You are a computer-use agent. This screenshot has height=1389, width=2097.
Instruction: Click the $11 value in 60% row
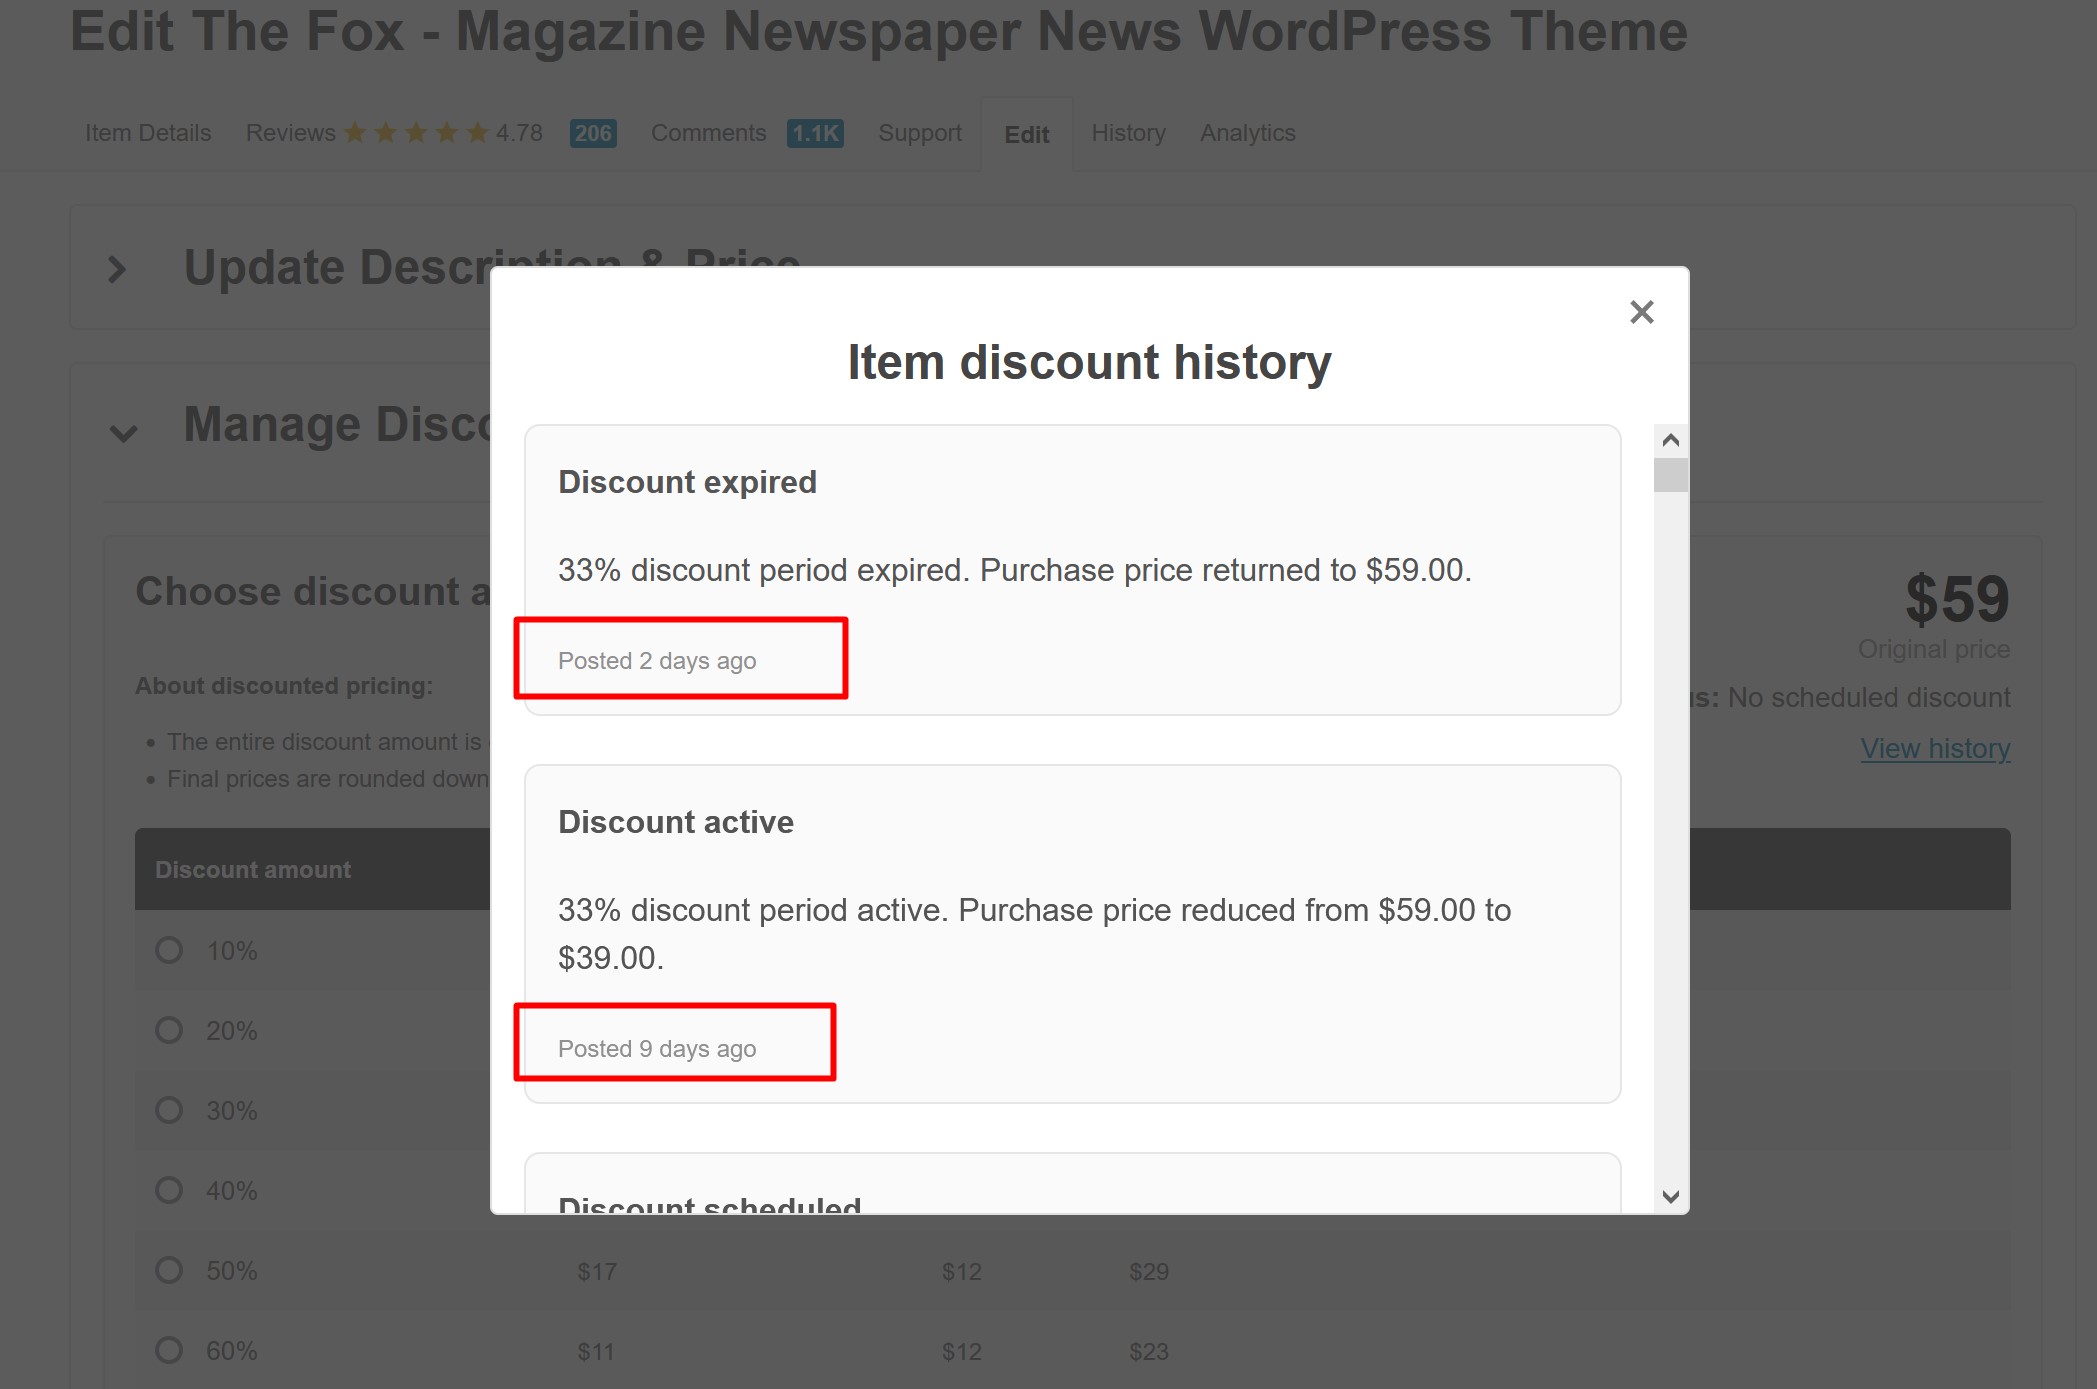click(x=597, y=1352)
